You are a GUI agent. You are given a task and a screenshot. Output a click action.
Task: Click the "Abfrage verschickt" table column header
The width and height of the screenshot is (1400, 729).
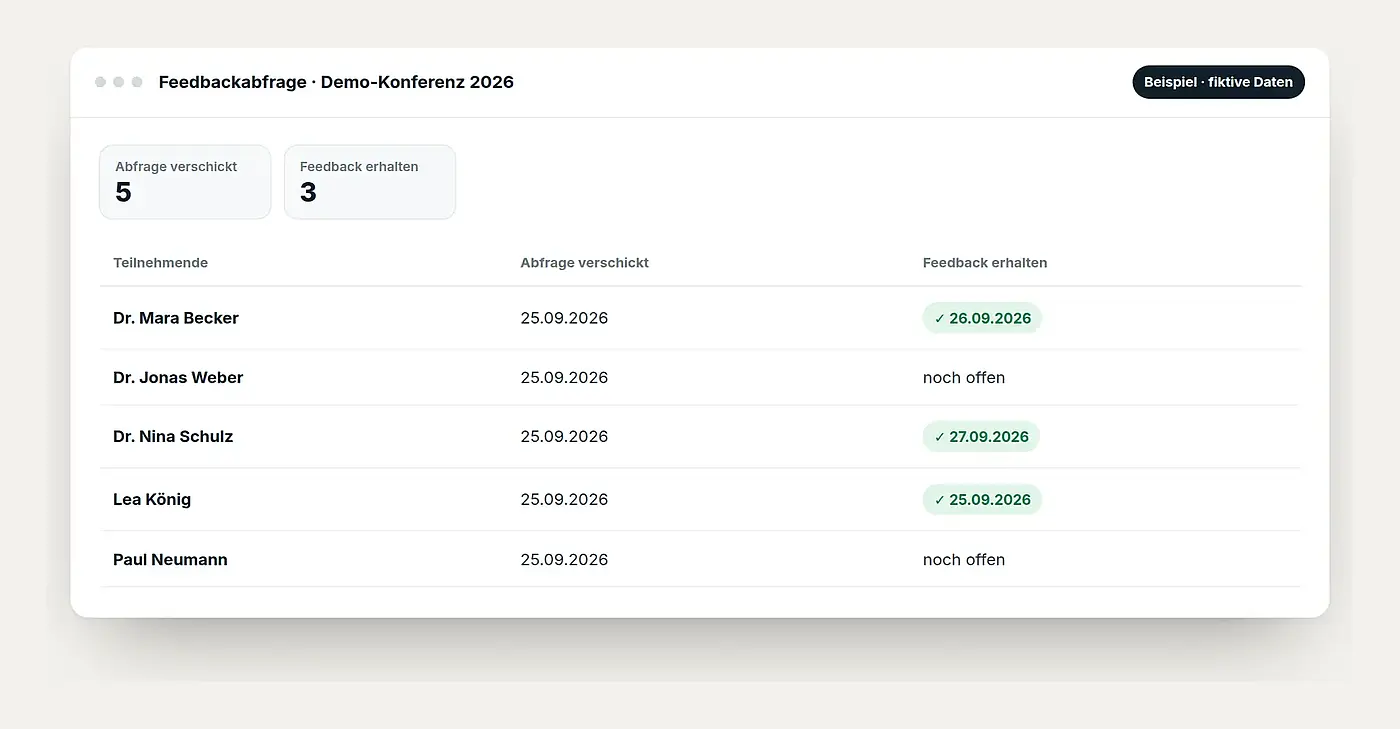[x=585, y=263]
